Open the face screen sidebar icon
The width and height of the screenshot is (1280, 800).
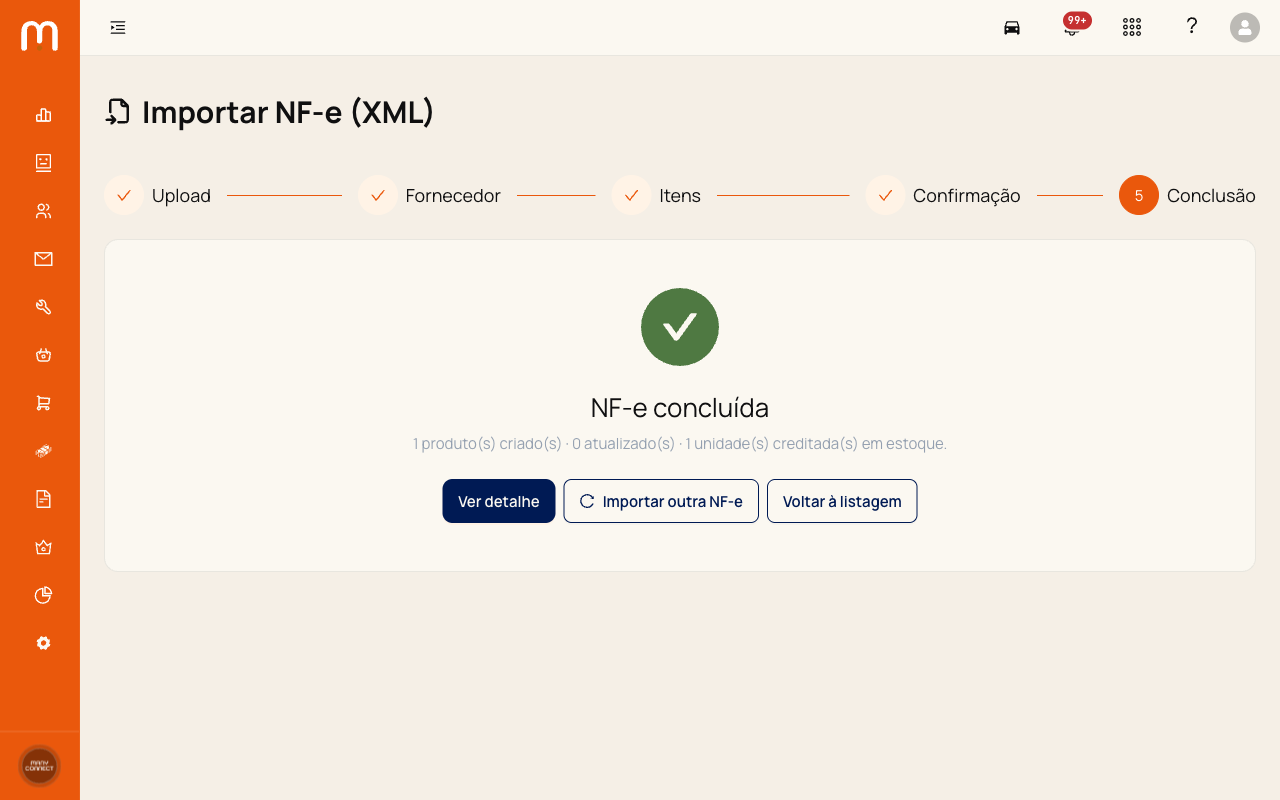coord(43,163)
